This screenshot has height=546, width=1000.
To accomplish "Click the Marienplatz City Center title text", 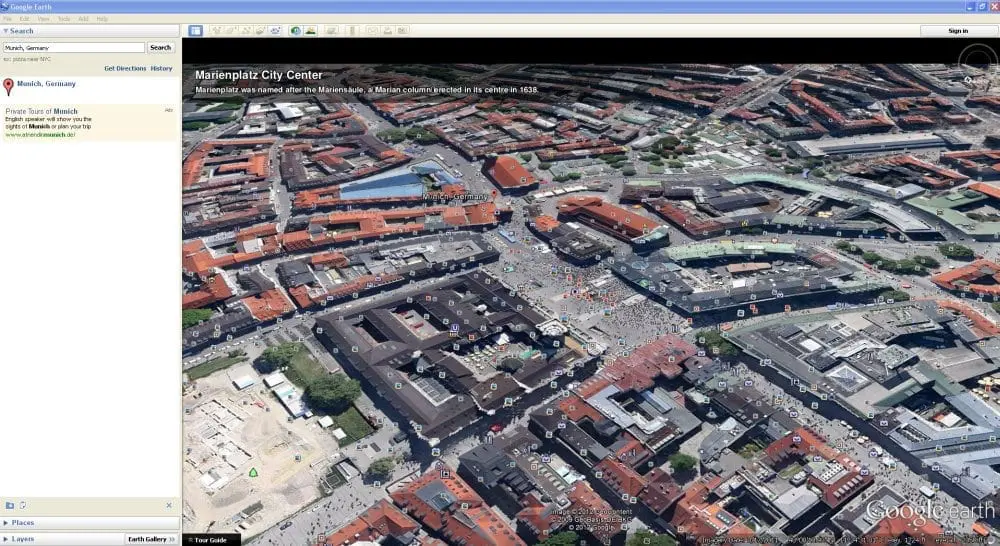I will coord(259,75).
